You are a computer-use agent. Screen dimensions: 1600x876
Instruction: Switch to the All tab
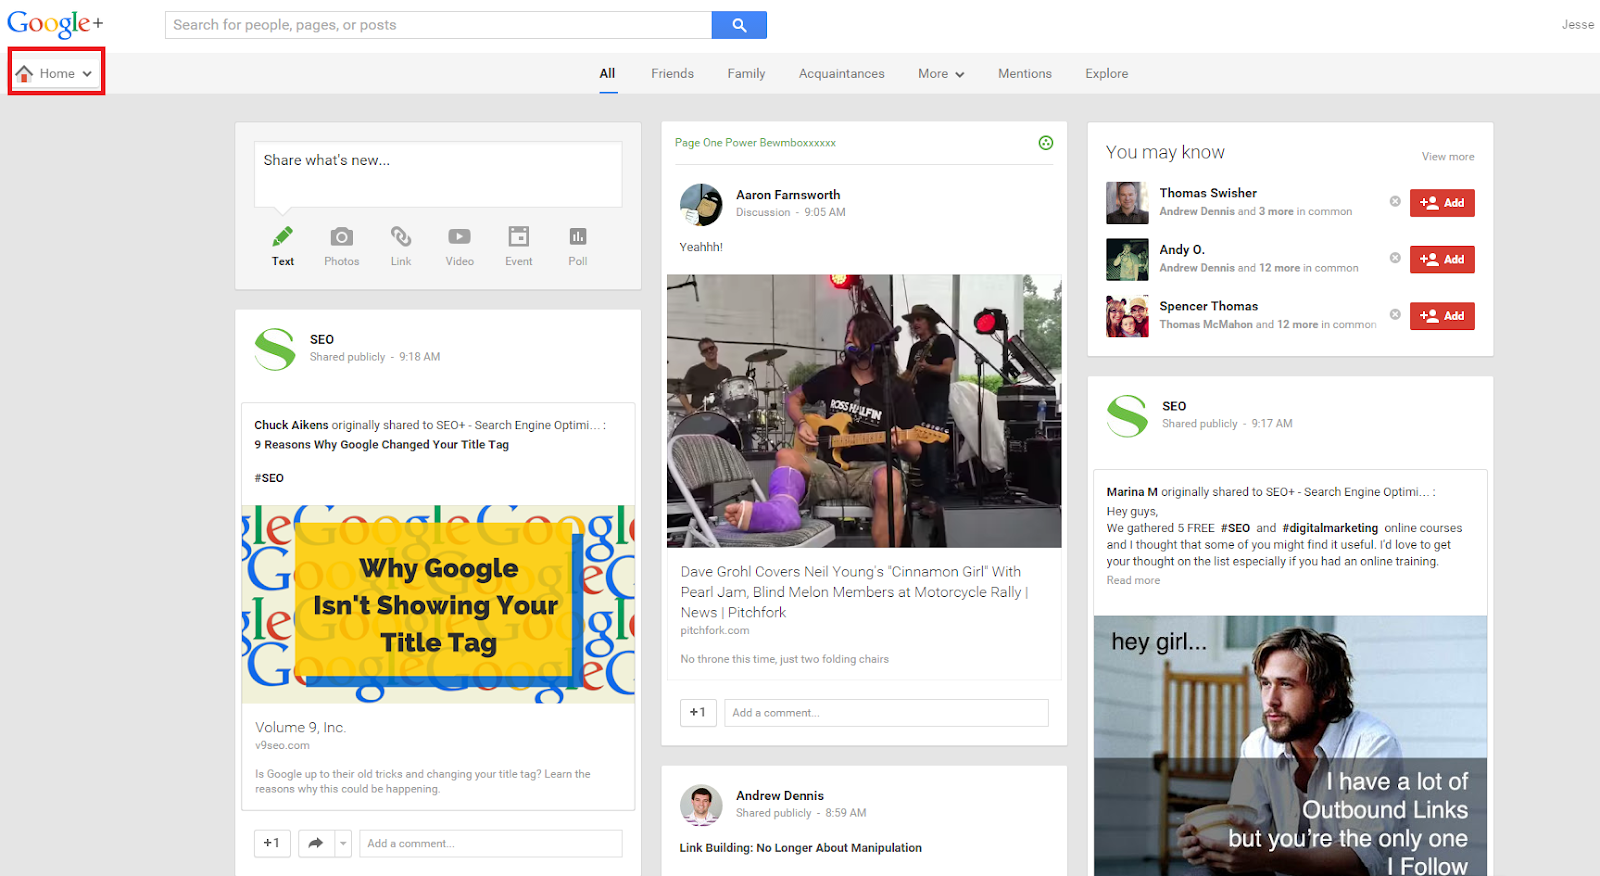(x=607, y=73)
